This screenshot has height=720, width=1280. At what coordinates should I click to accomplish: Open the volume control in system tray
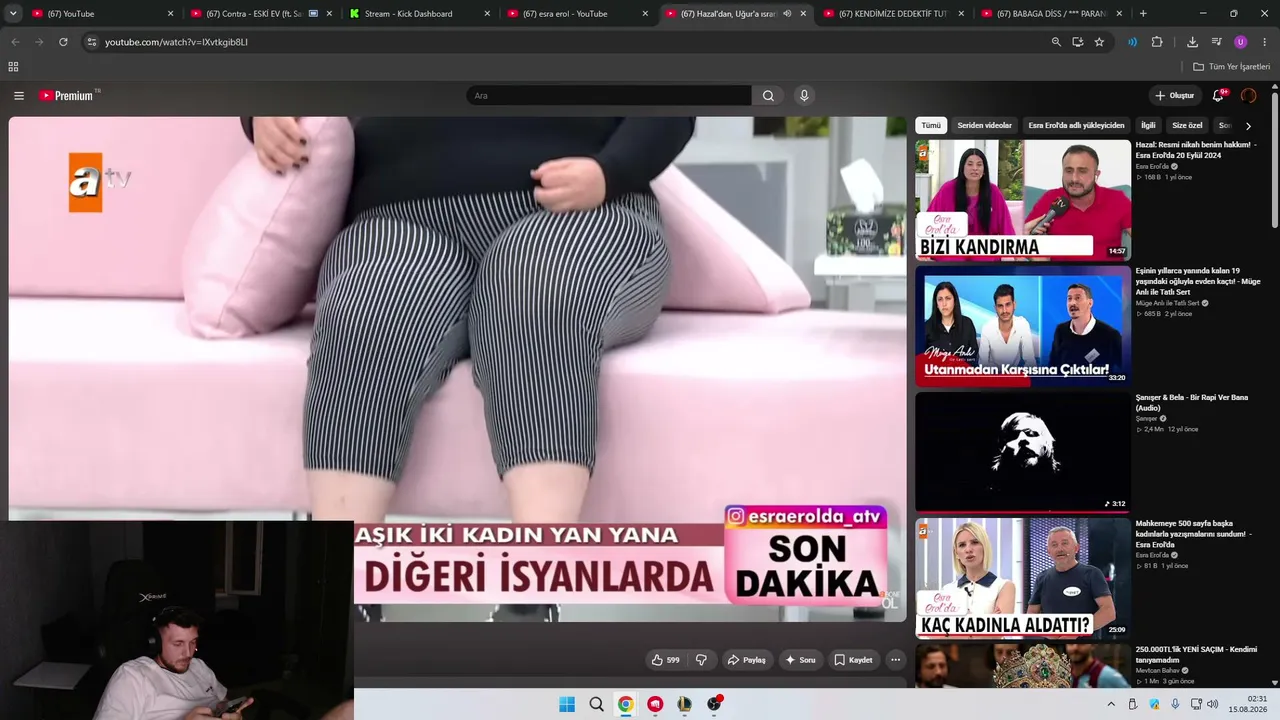point(1213,704)
